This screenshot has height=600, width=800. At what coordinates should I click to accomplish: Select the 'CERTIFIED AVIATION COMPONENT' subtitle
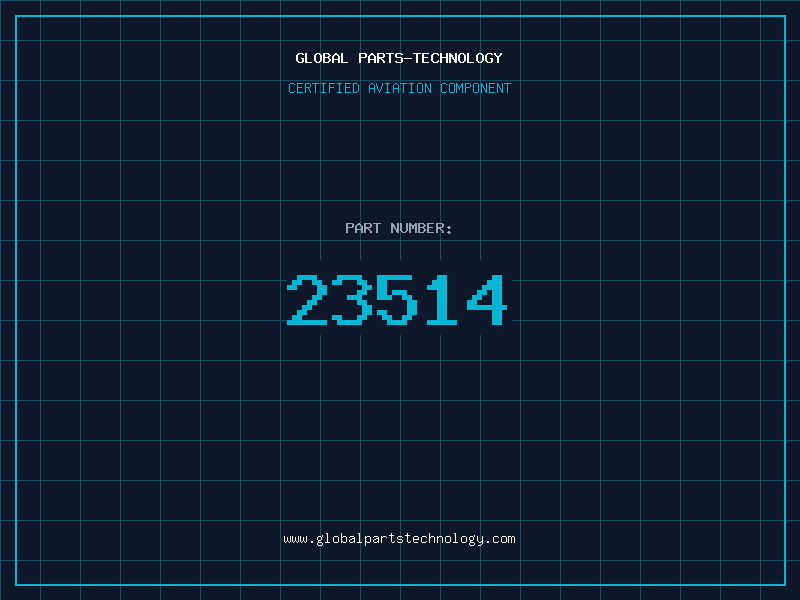[399, 88]
